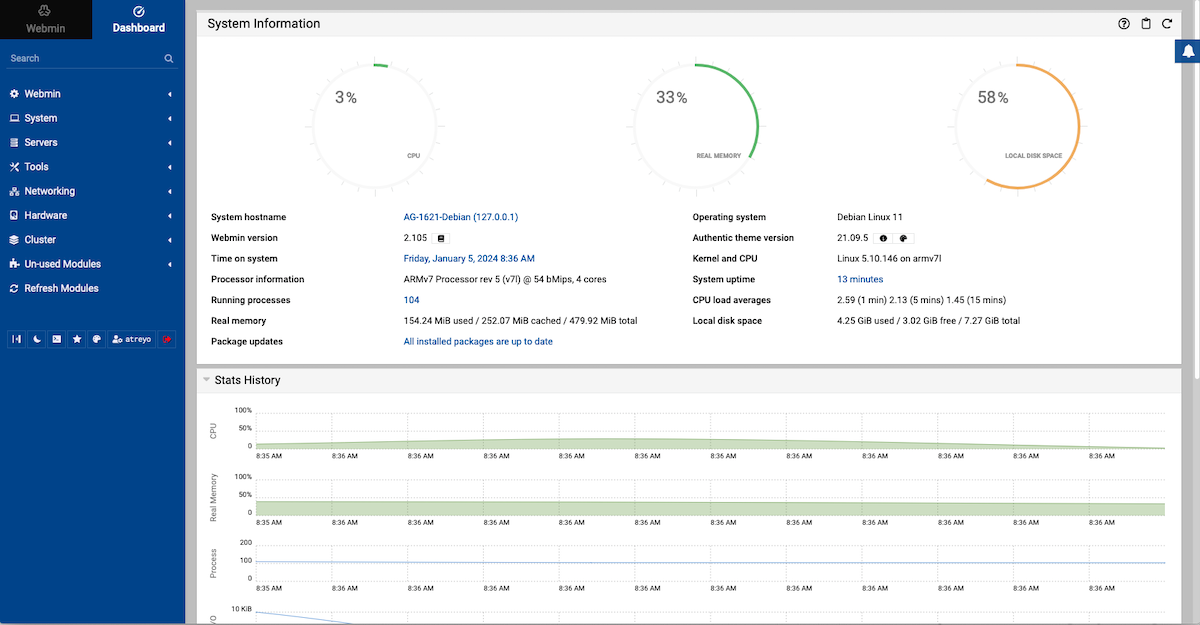This screenshot has height=625, width=1200.
Task: Click the theme version '21.09.5' value
Action: pyautogui.click(x=853, y=238)
